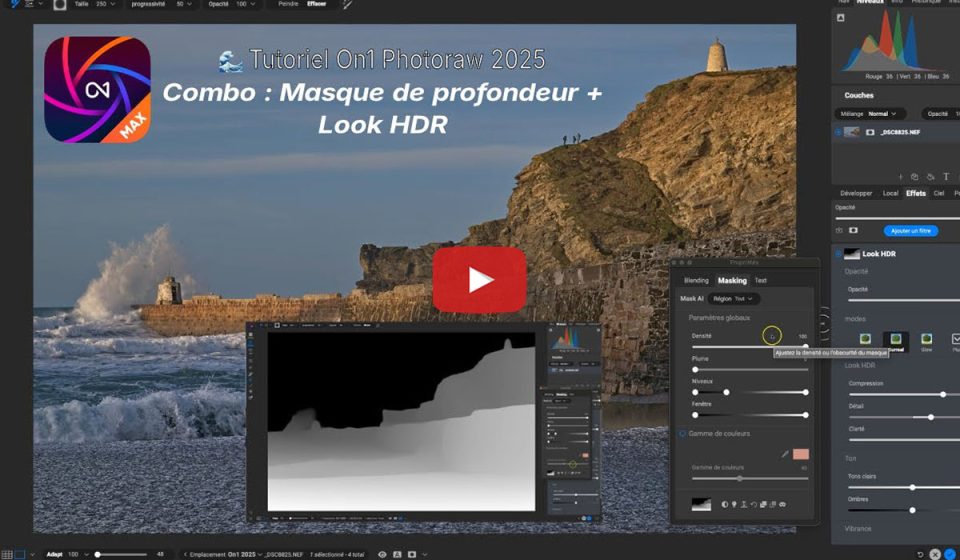This screenshot has height=560, width=960.
Task: Select the first Look HDR mode preset
Action: (x=865, y=339)
